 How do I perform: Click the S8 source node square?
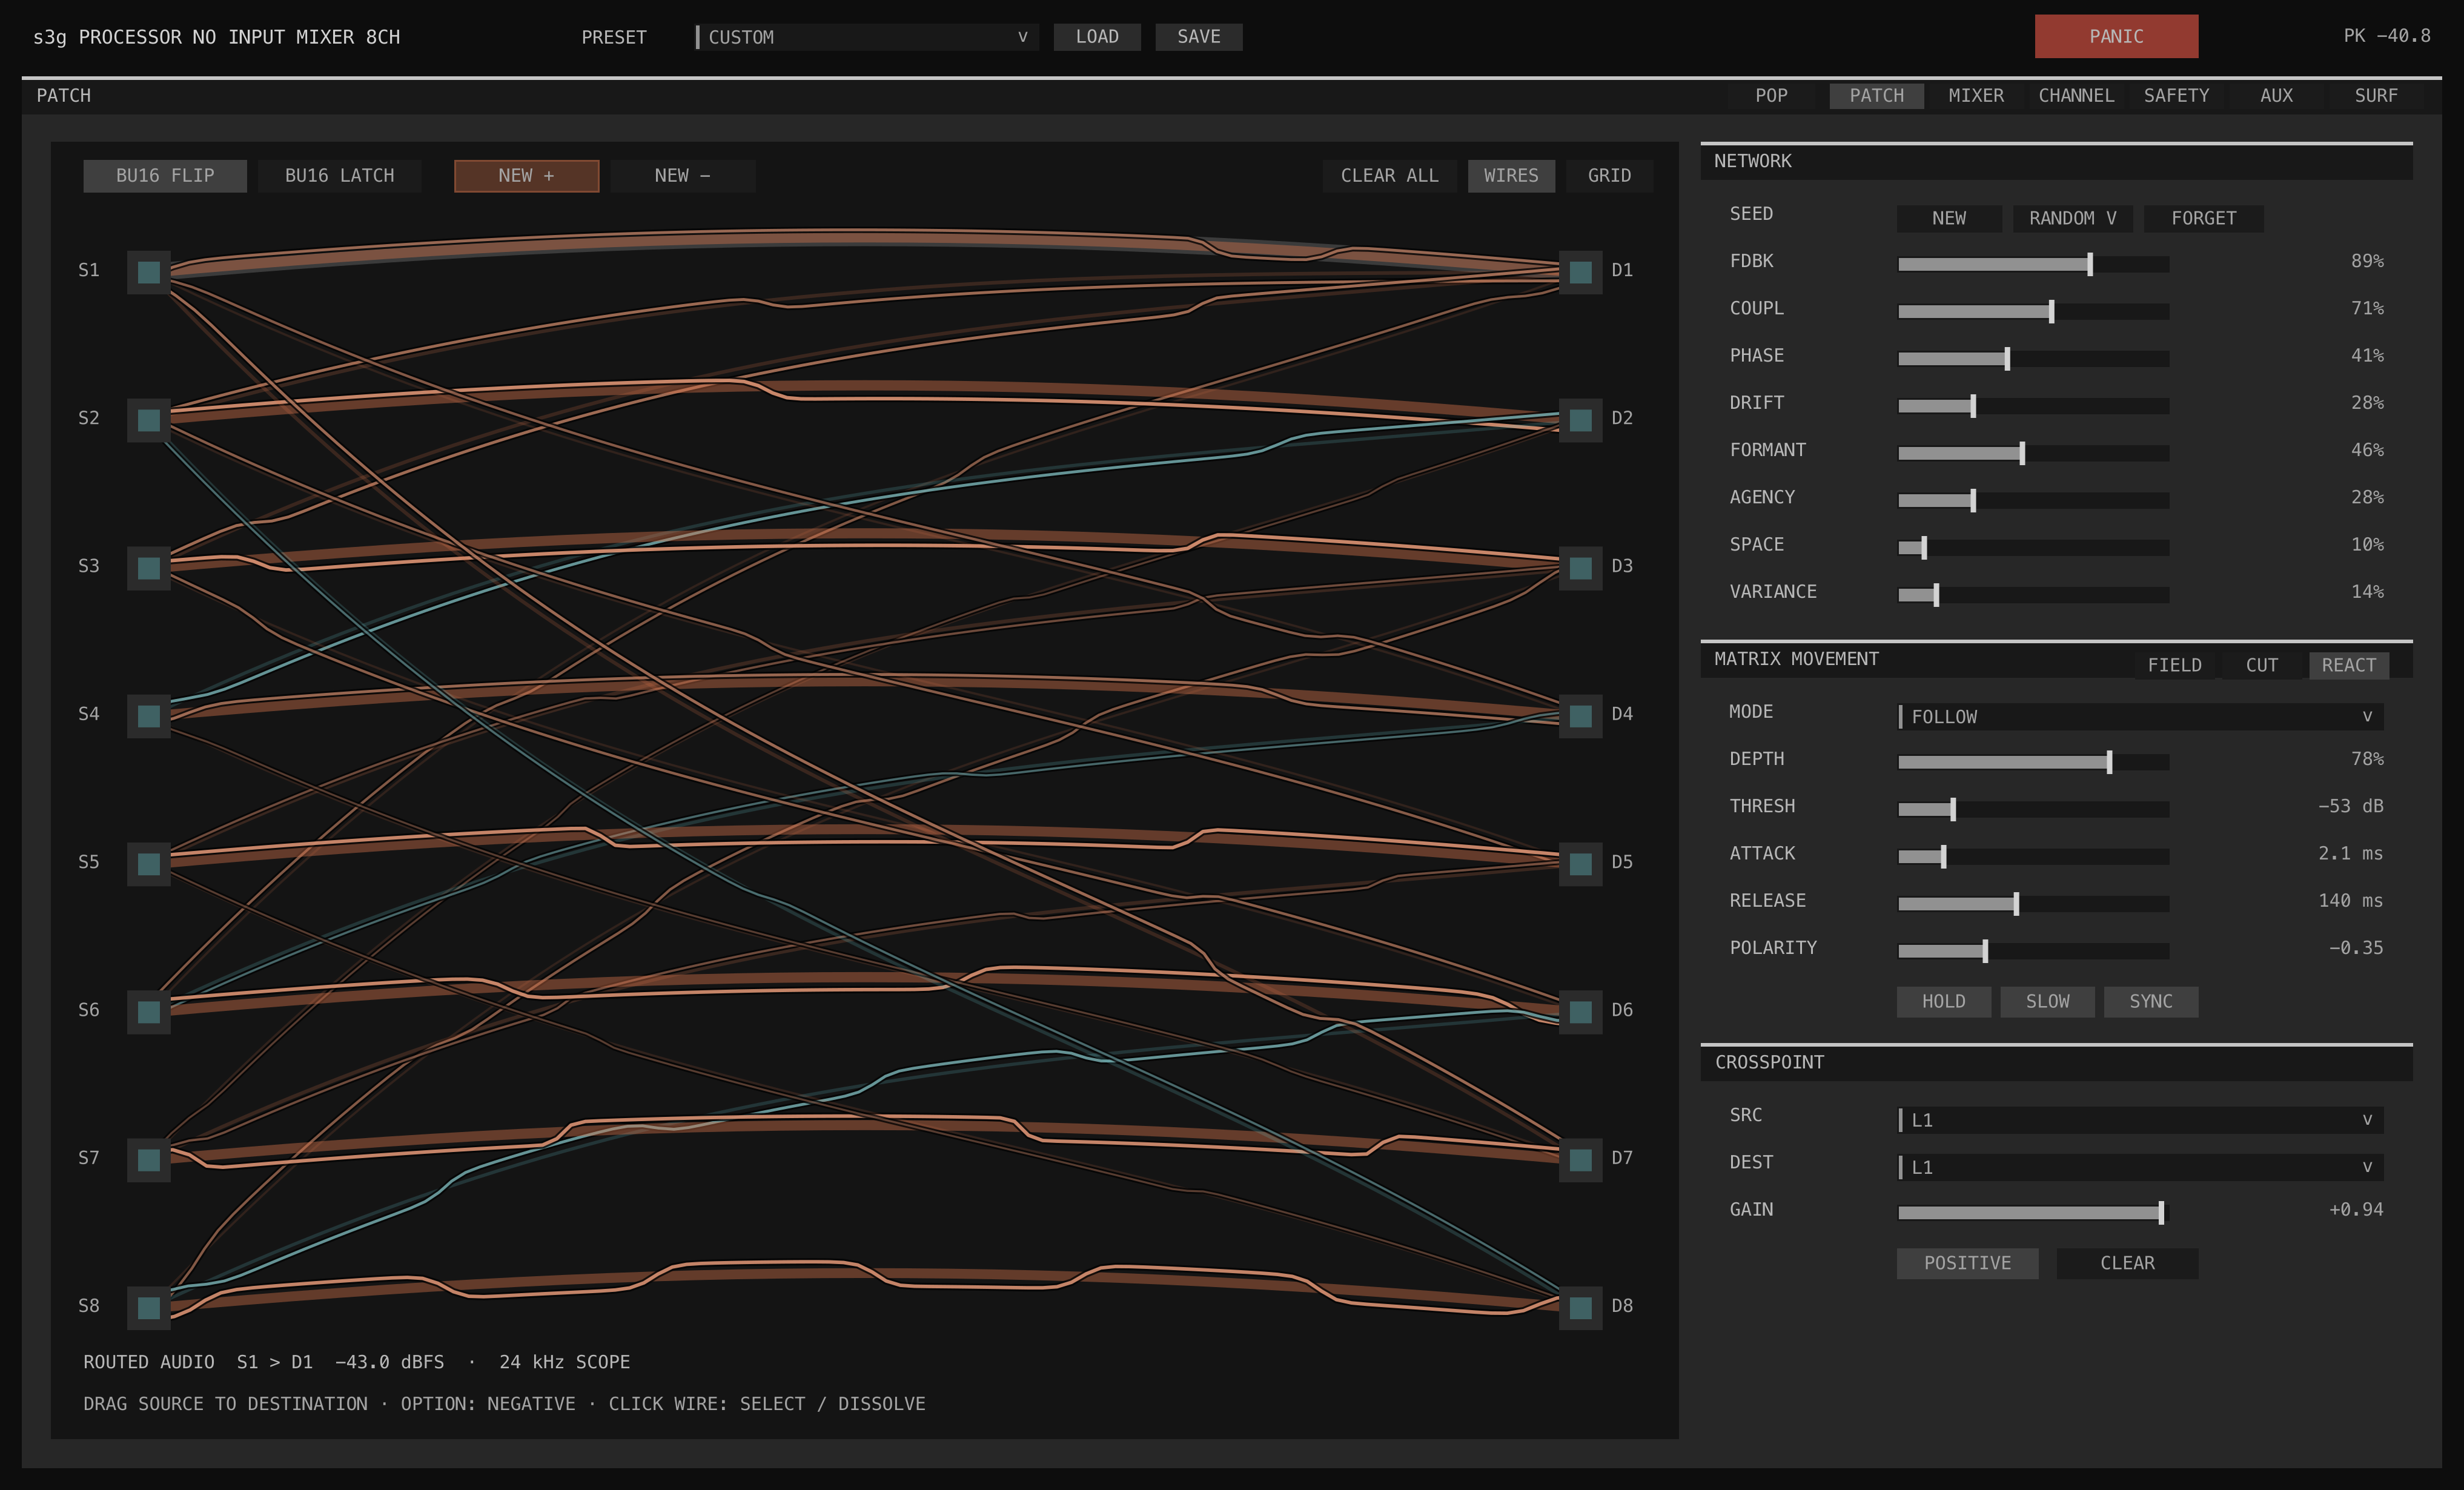coord(149,1307)
